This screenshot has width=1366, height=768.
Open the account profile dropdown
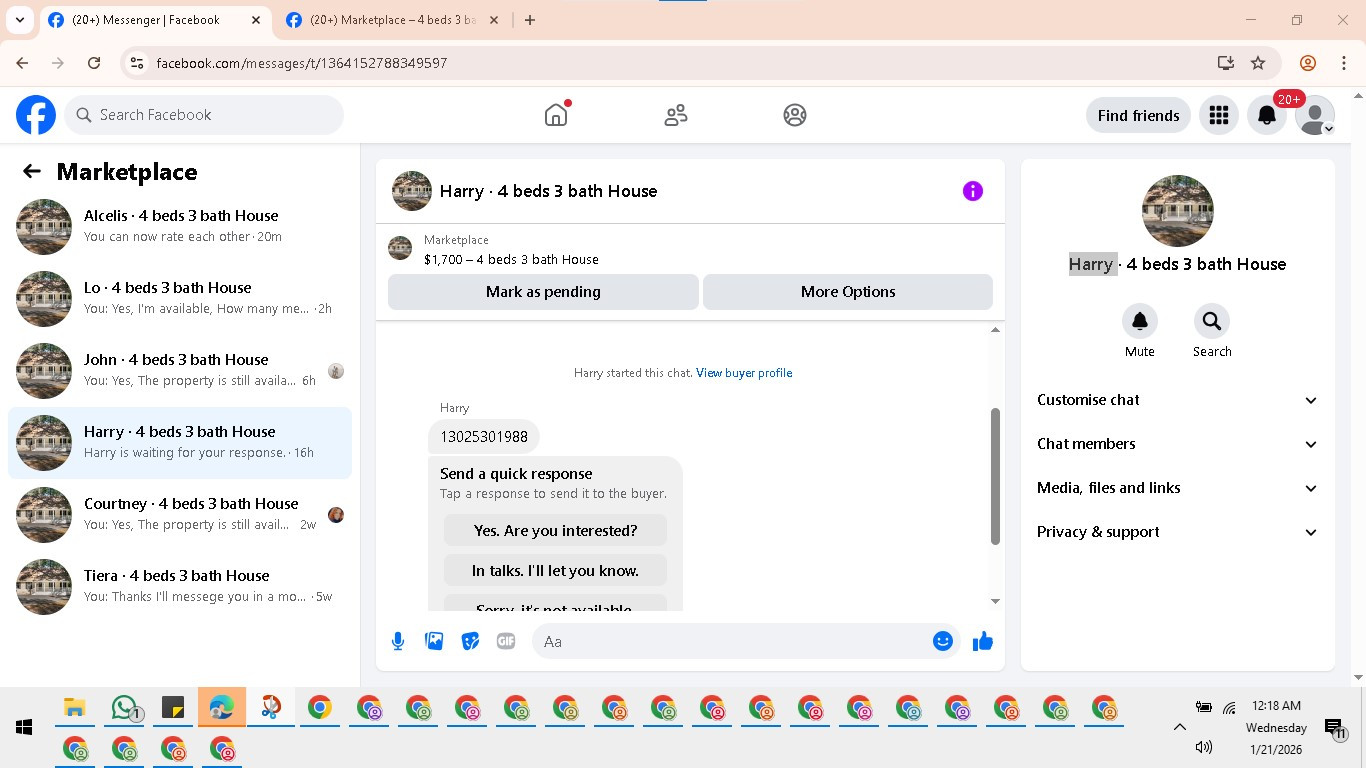pyautogui.click(x=1315, y=115)
